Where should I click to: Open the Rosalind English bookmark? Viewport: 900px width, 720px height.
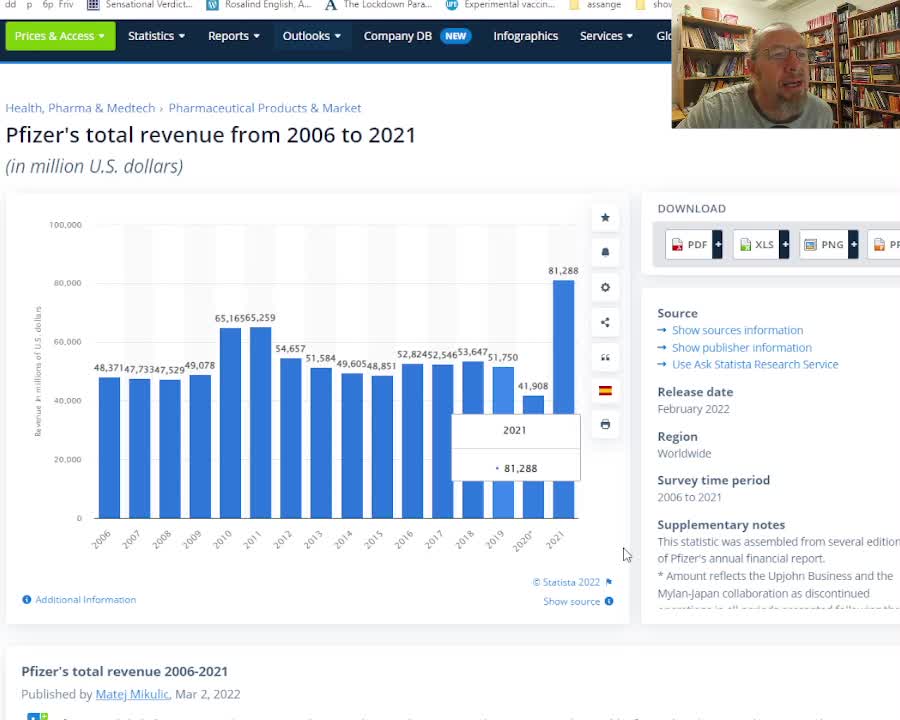tap(259, 5)
